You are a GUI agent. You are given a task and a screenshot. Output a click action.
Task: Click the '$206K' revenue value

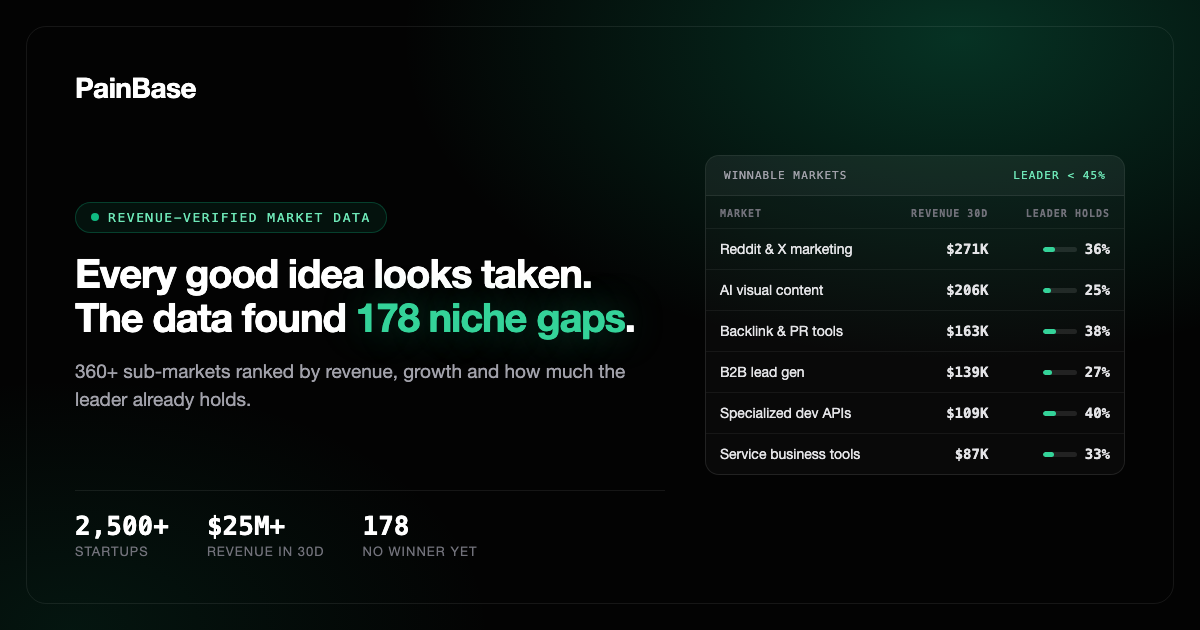click(967, 290)
